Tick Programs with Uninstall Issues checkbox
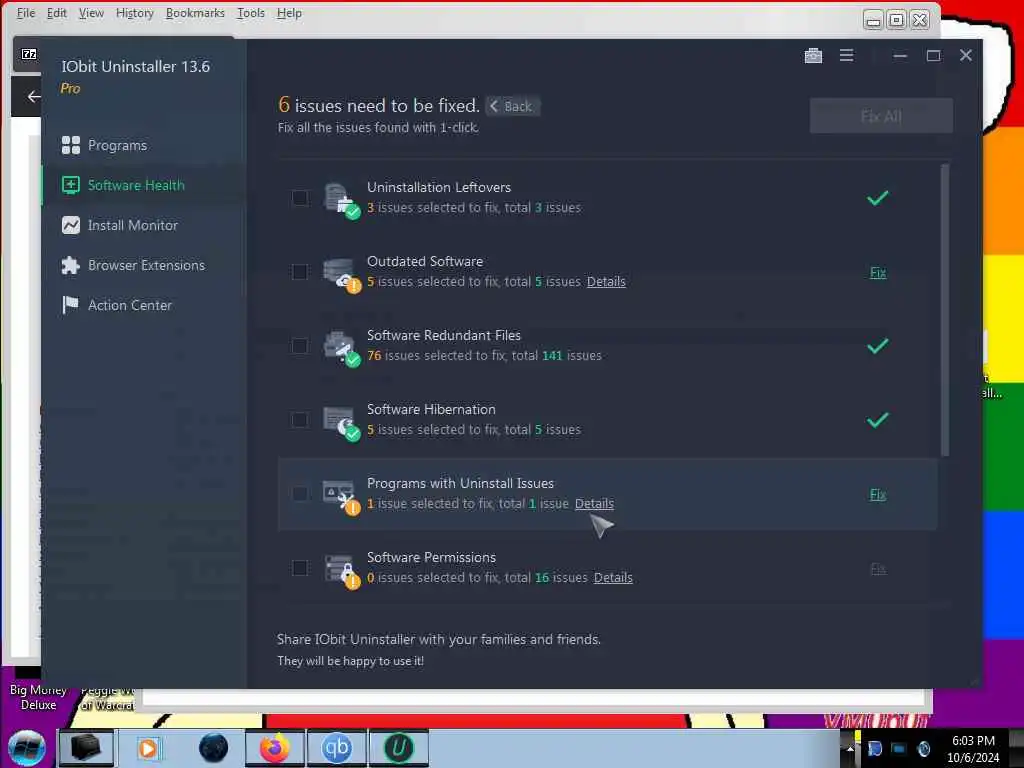The image size is (1024, 768). click(x=300, y=494)
